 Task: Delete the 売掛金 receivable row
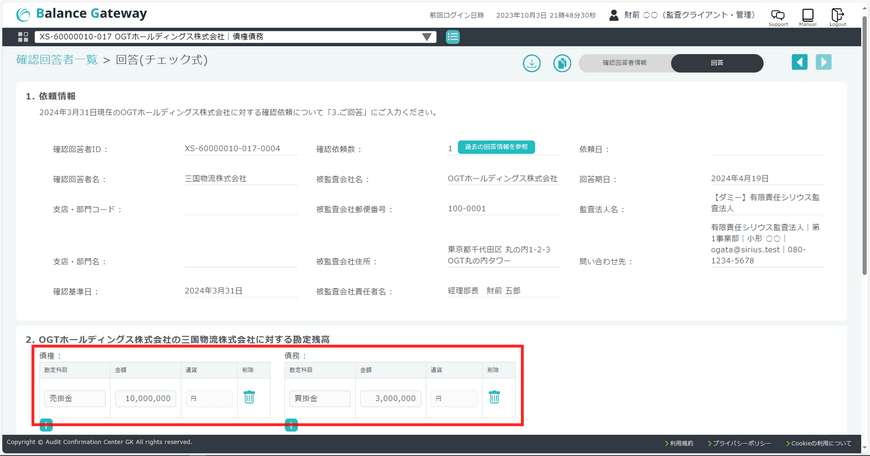point(249,397)
